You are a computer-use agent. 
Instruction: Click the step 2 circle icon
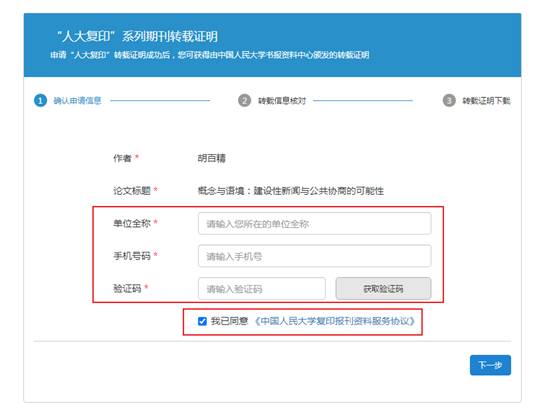244,101
